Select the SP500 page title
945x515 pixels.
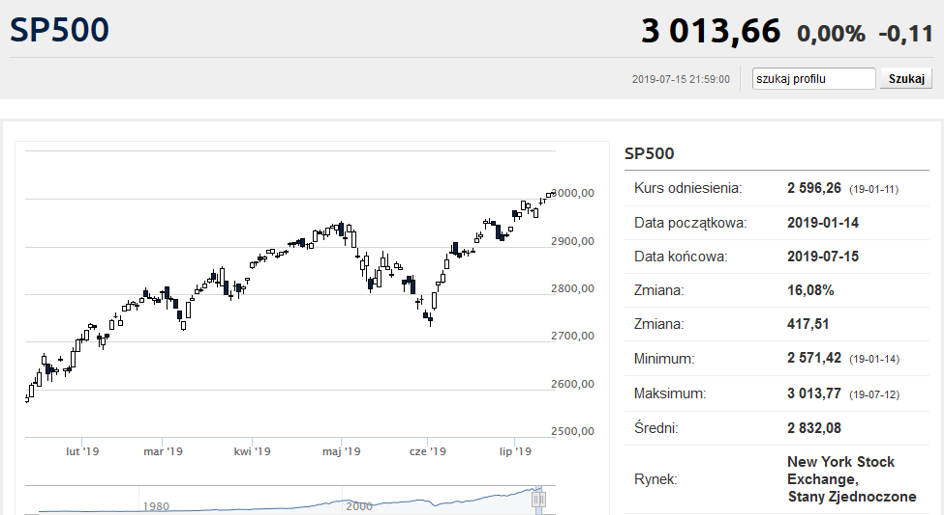pos(59,30)
